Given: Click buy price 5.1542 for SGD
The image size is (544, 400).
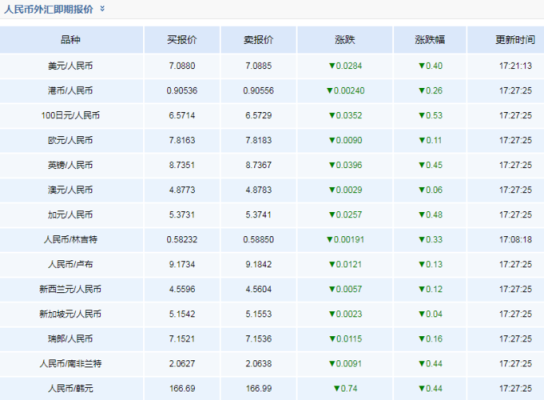Looking at the screenshot, I should 182,314.
